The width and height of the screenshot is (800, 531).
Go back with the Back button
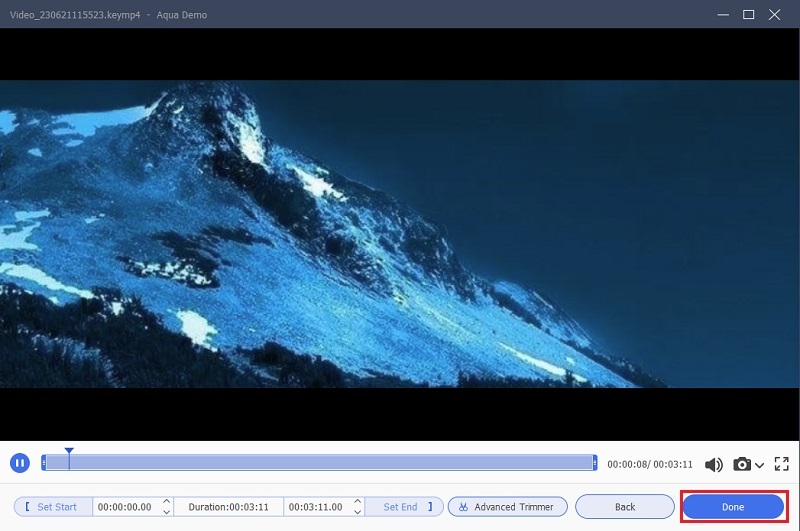624,507
